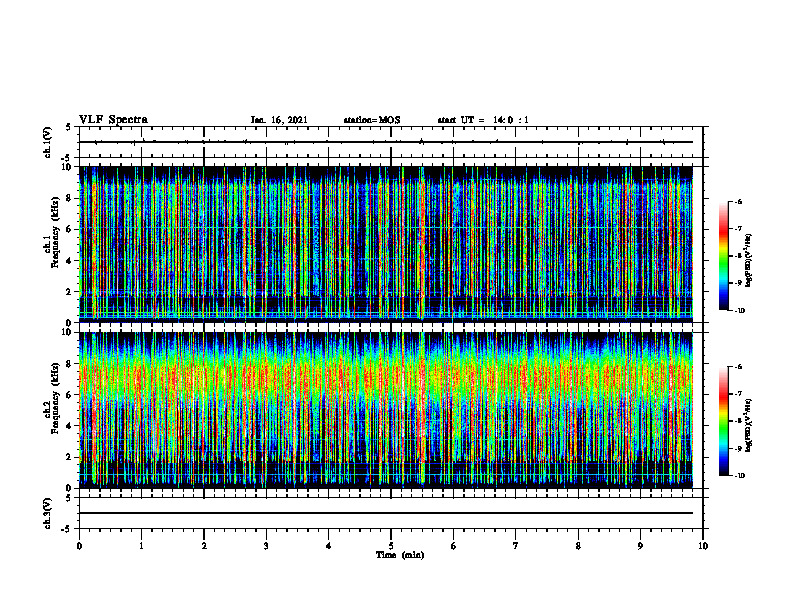
Task: Click the ch.1 voltage waveform trace
Action: pyautogui.click(x=386, y=142)
